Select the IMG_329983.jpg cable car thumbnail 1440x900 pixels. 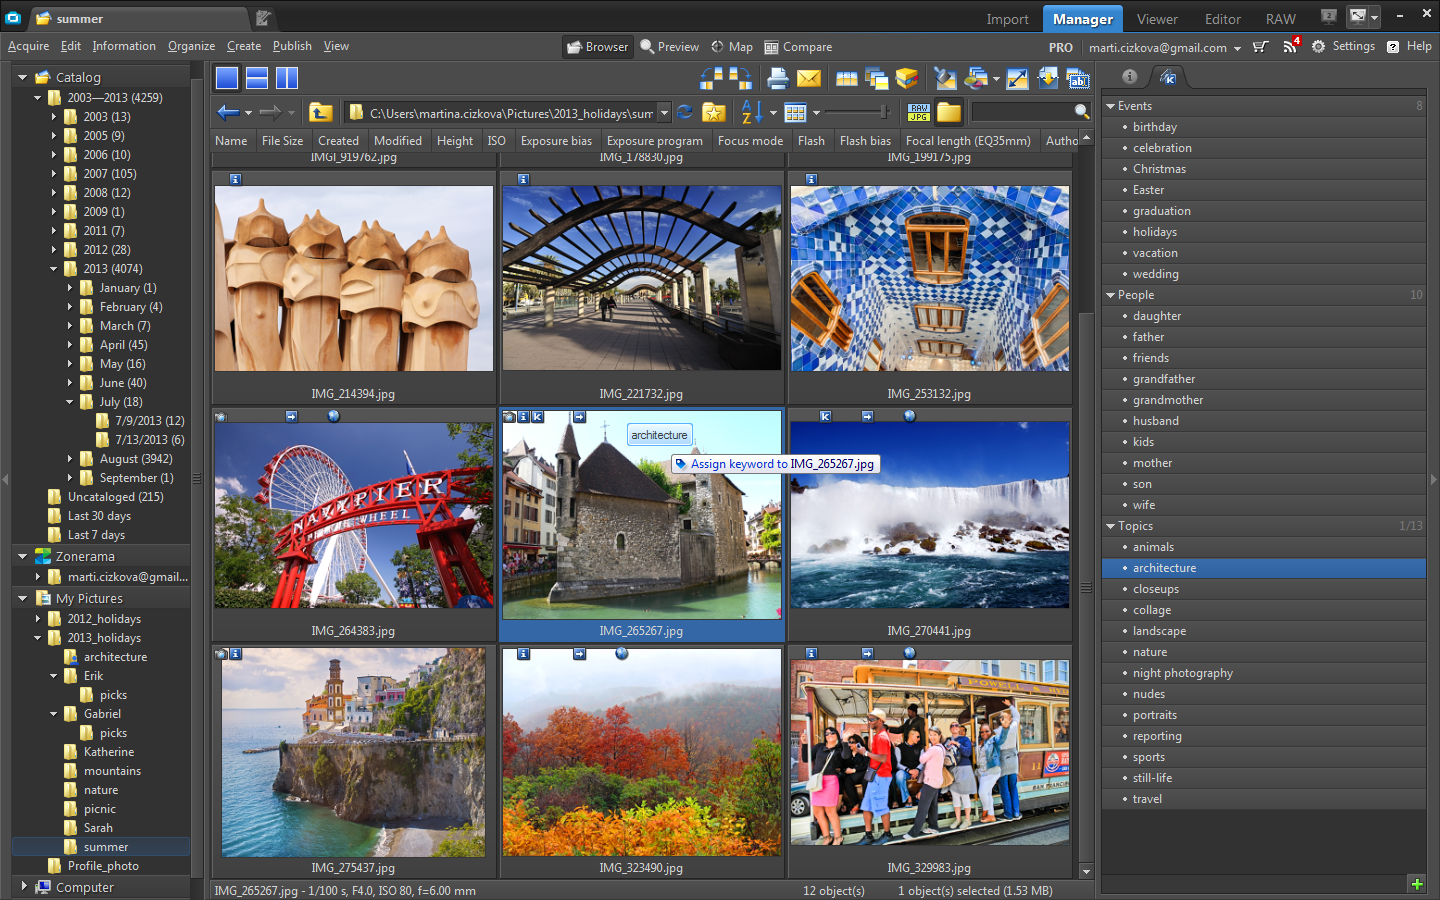tap(930, 752)
